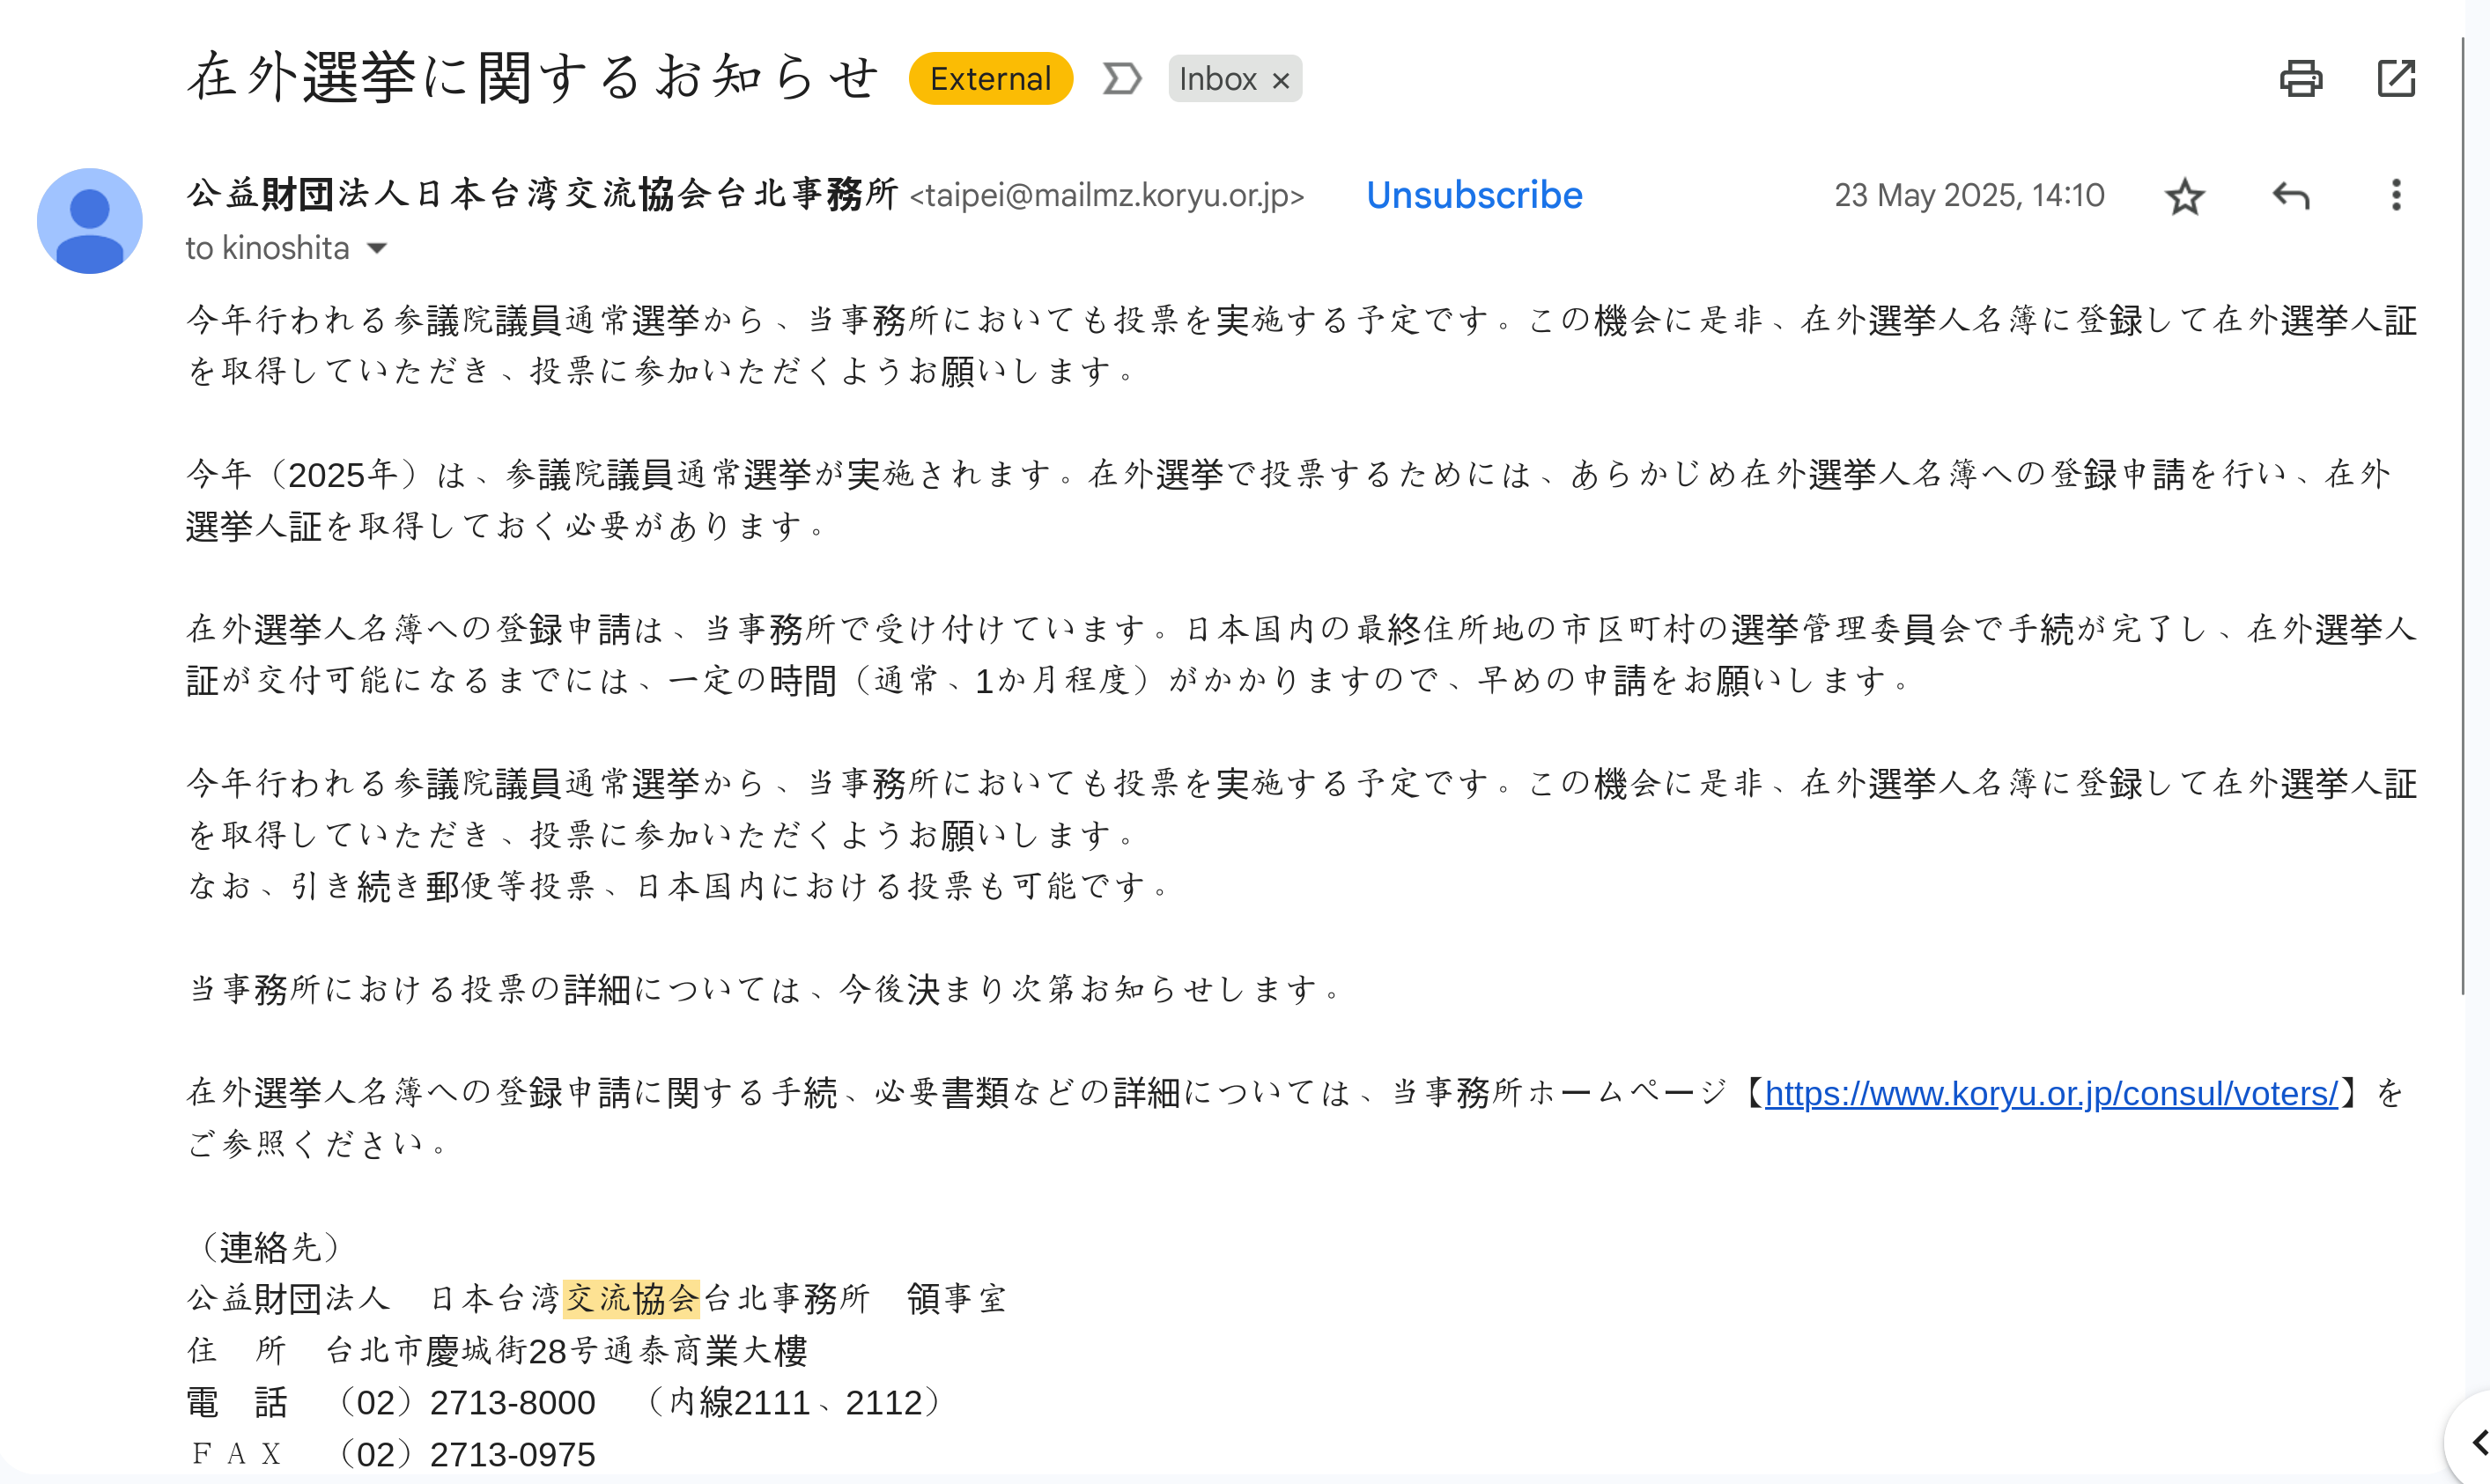Click the sender's profile avatar
The image size is (2490, 1484).
tap(90, 221)
